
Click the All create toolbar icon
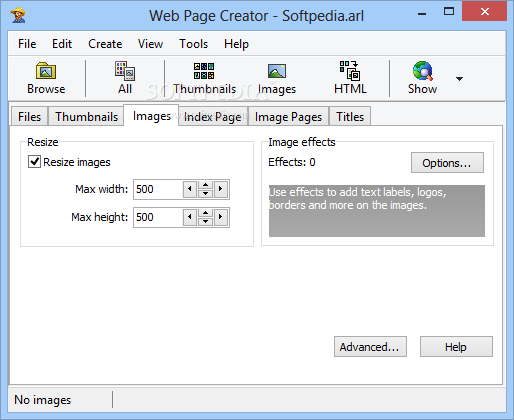(125, 71)
